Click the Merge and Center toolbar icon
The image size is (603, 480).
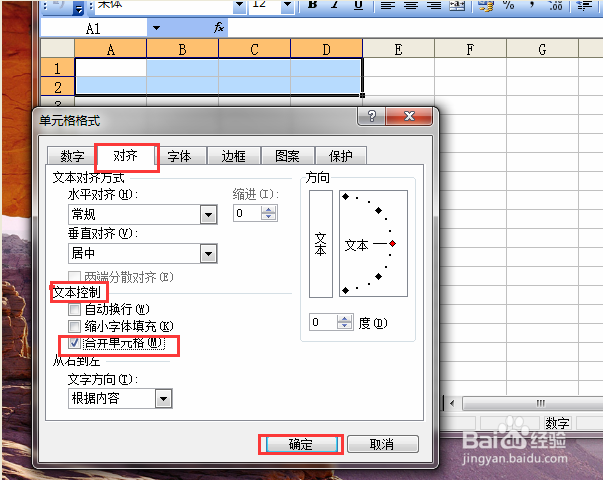point(457,5)
